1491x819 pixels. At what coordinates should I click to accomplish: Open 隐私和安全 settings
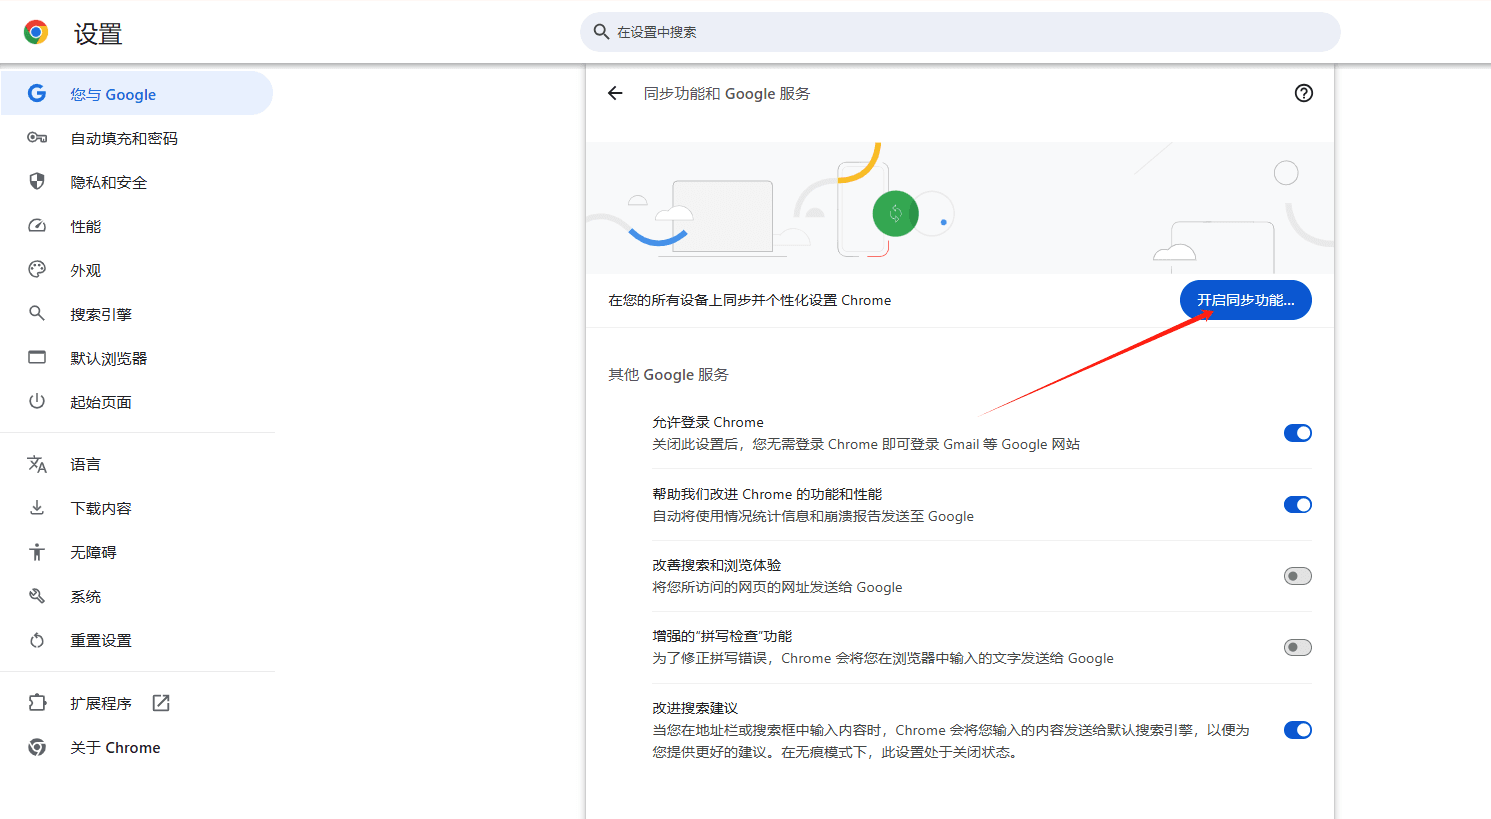(x=136, y=182)
